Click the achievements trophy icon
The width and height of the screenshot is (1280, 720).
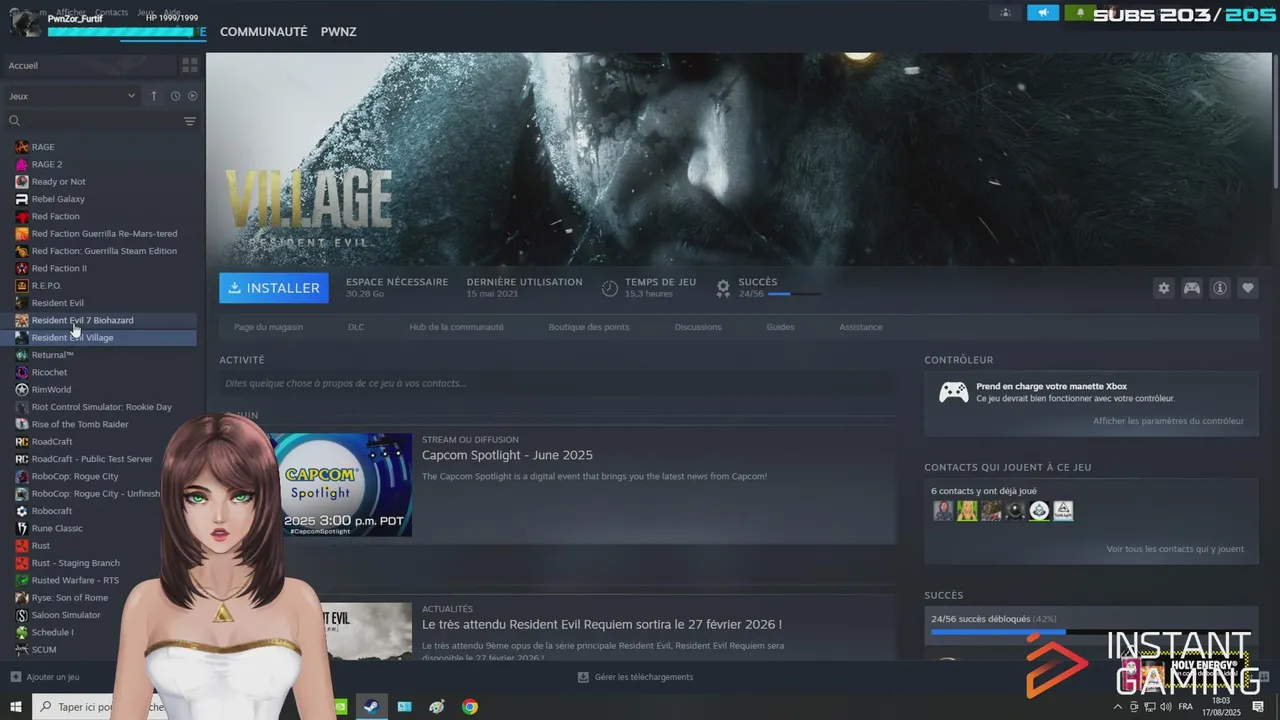coord(723,288)
